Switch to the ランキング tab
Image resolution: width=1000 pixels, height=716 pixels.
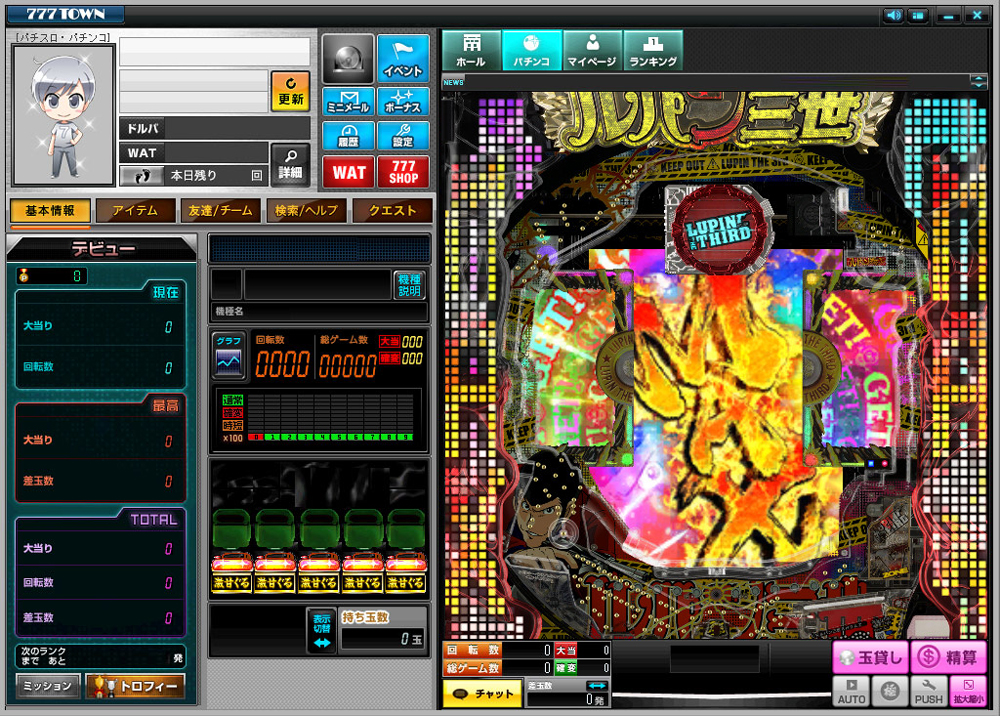click(653, 50)
